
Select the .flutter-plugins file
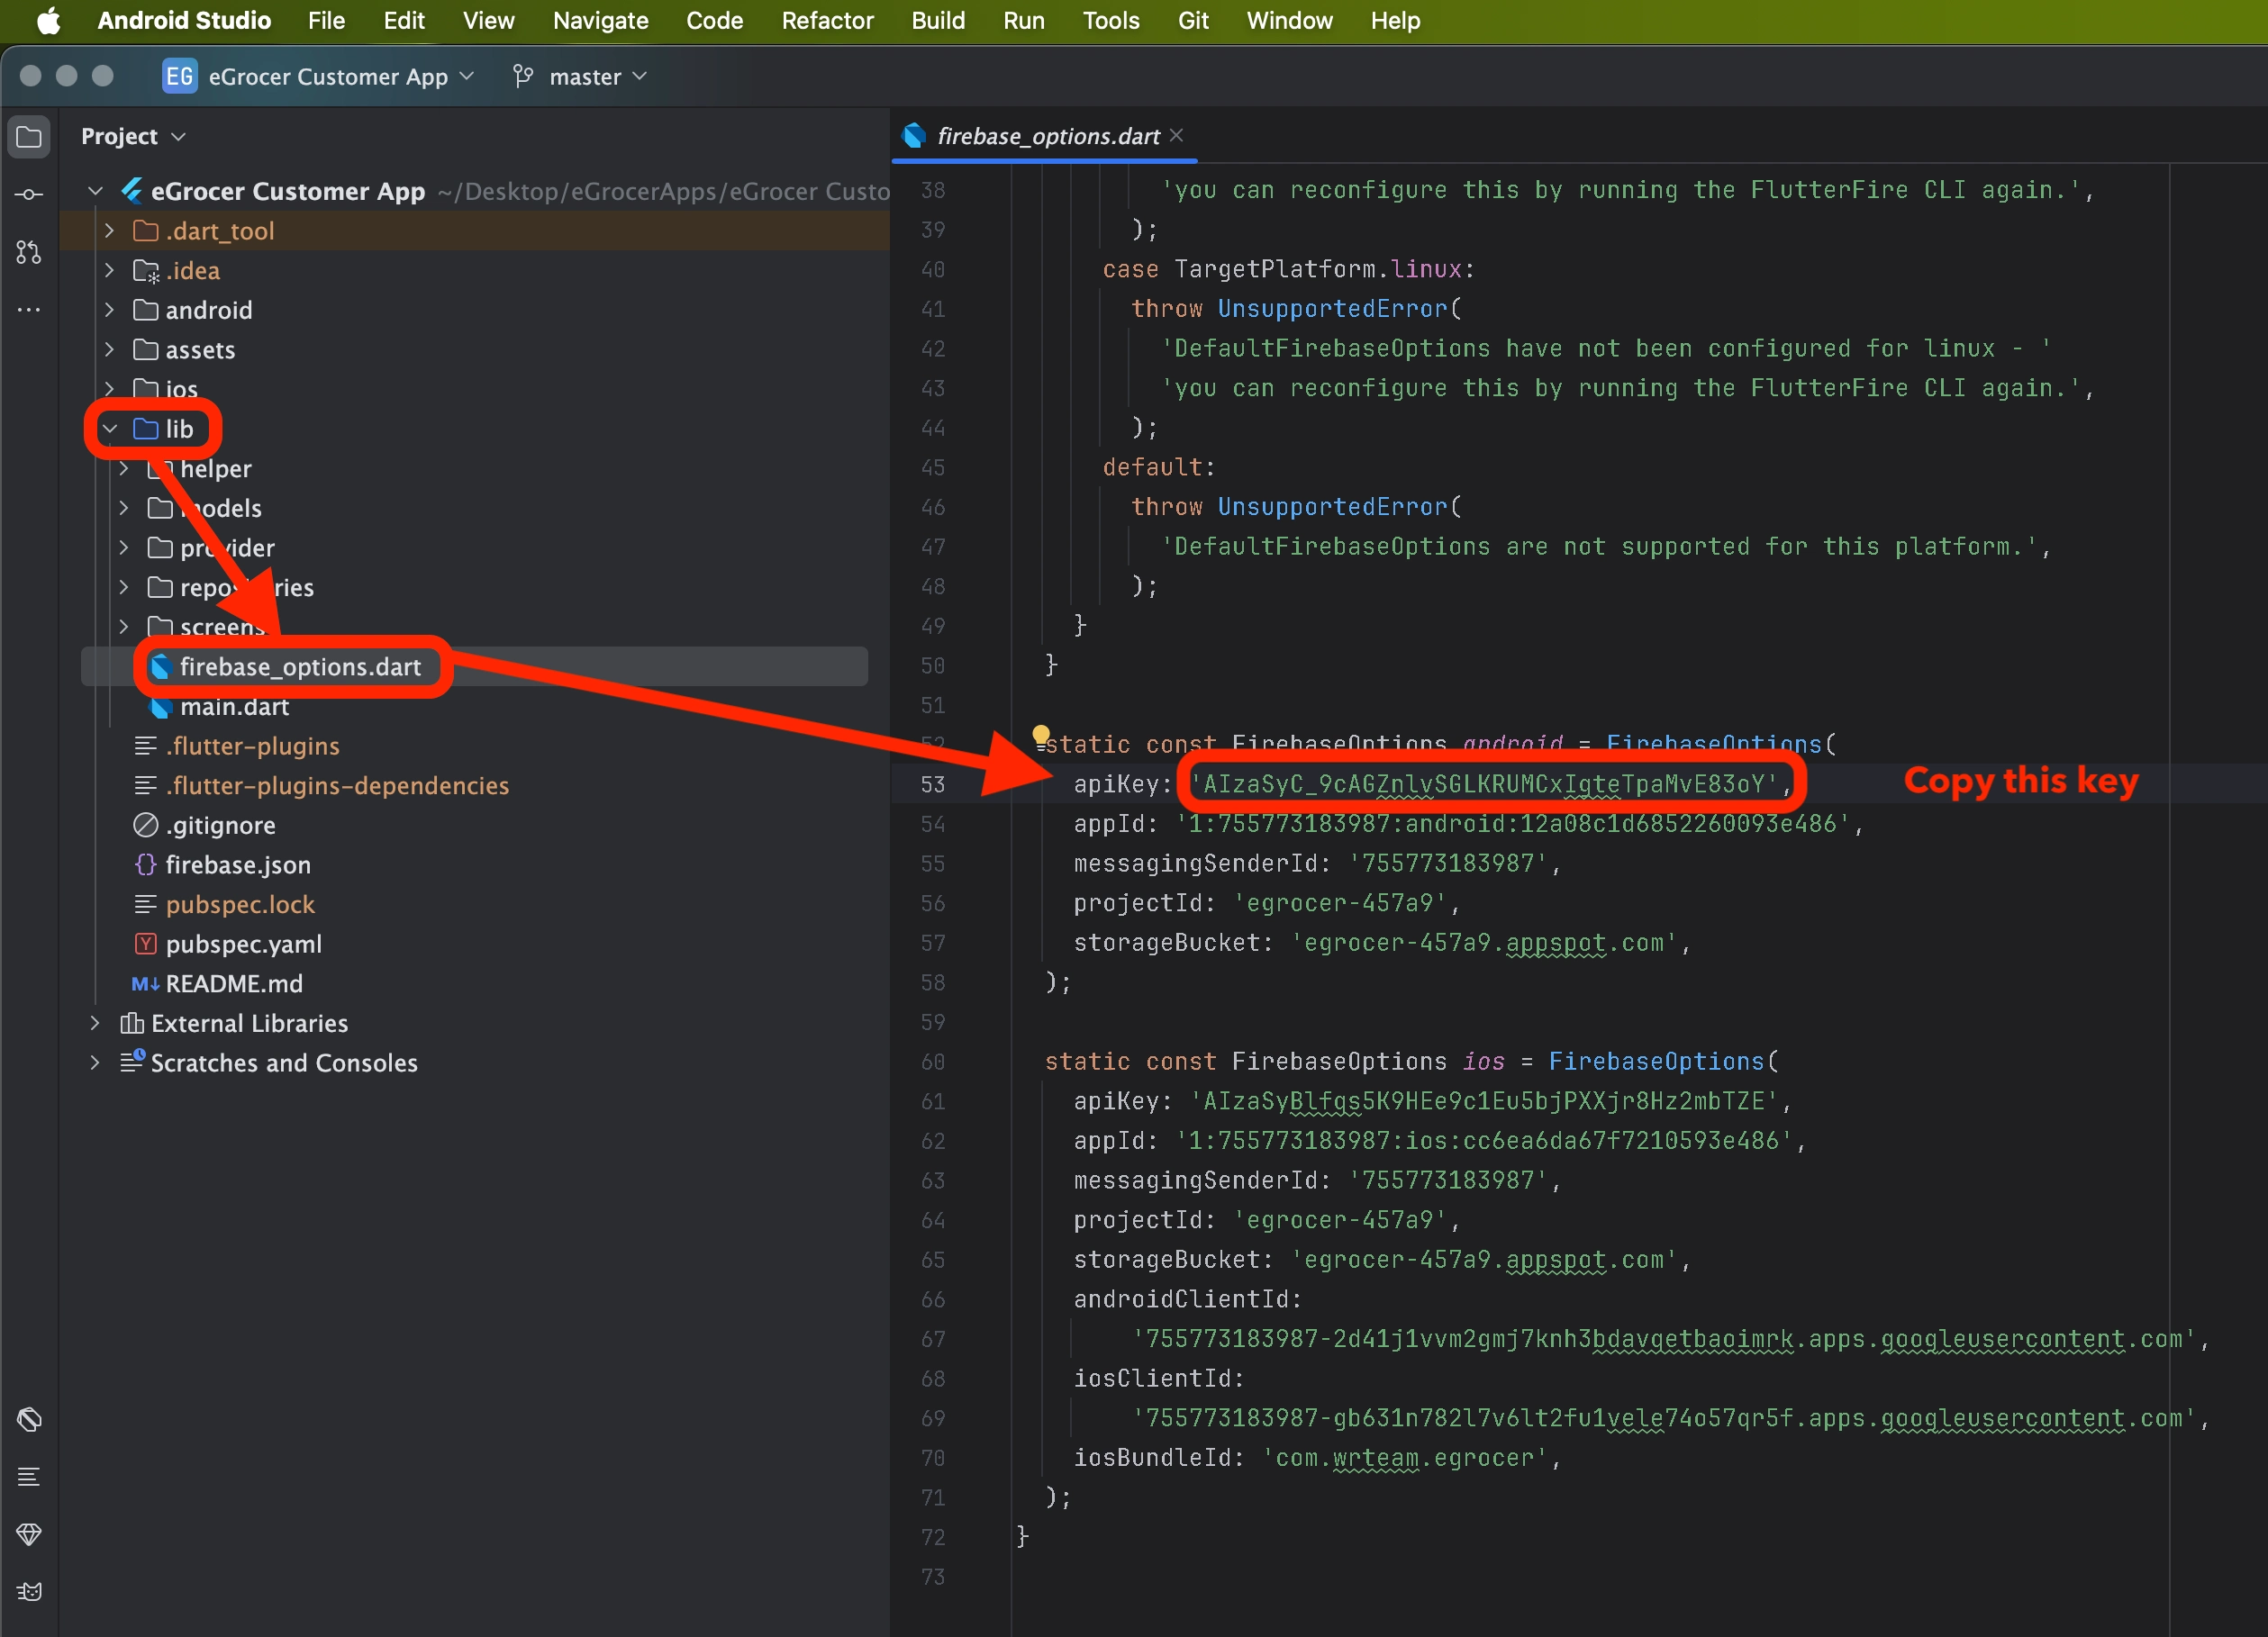click(x=252, y=746)
